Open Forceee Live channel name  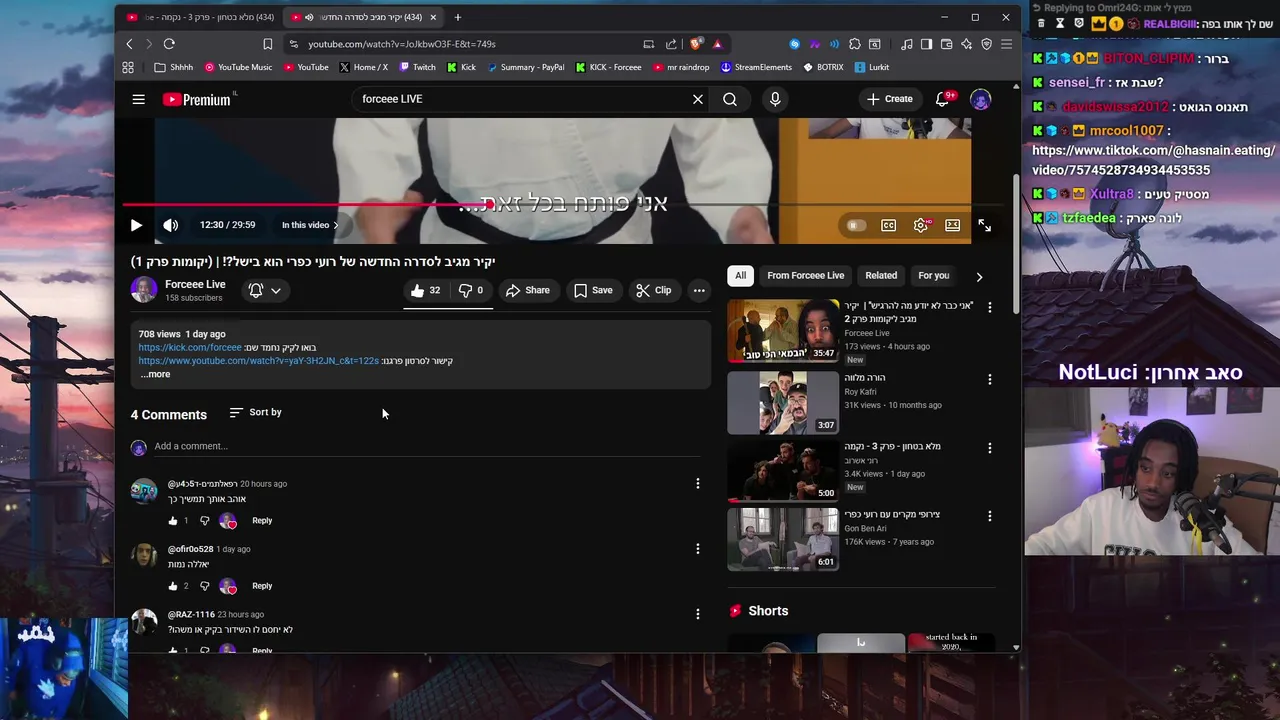coord(195,284)
